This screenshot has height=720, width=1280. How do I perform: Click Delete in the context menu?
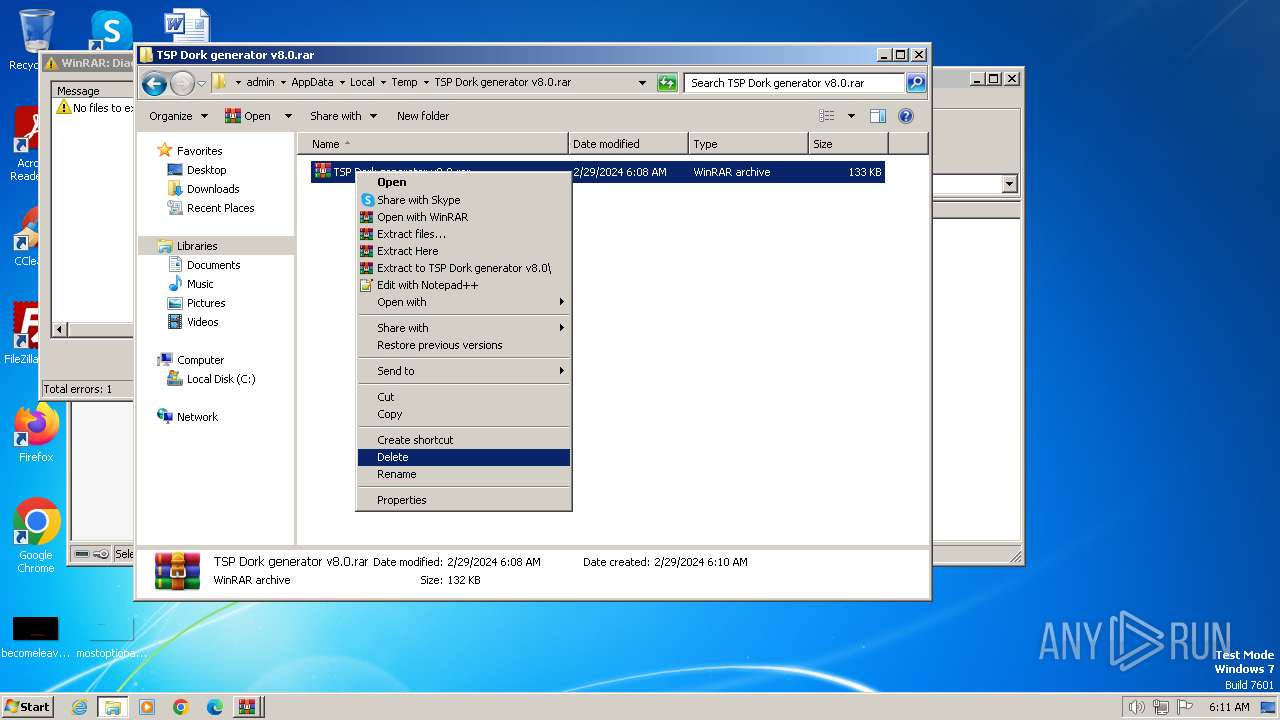464,457
